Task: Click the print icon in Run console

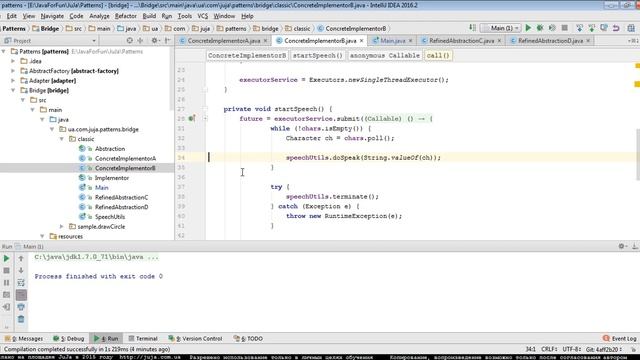Action: 21,307
